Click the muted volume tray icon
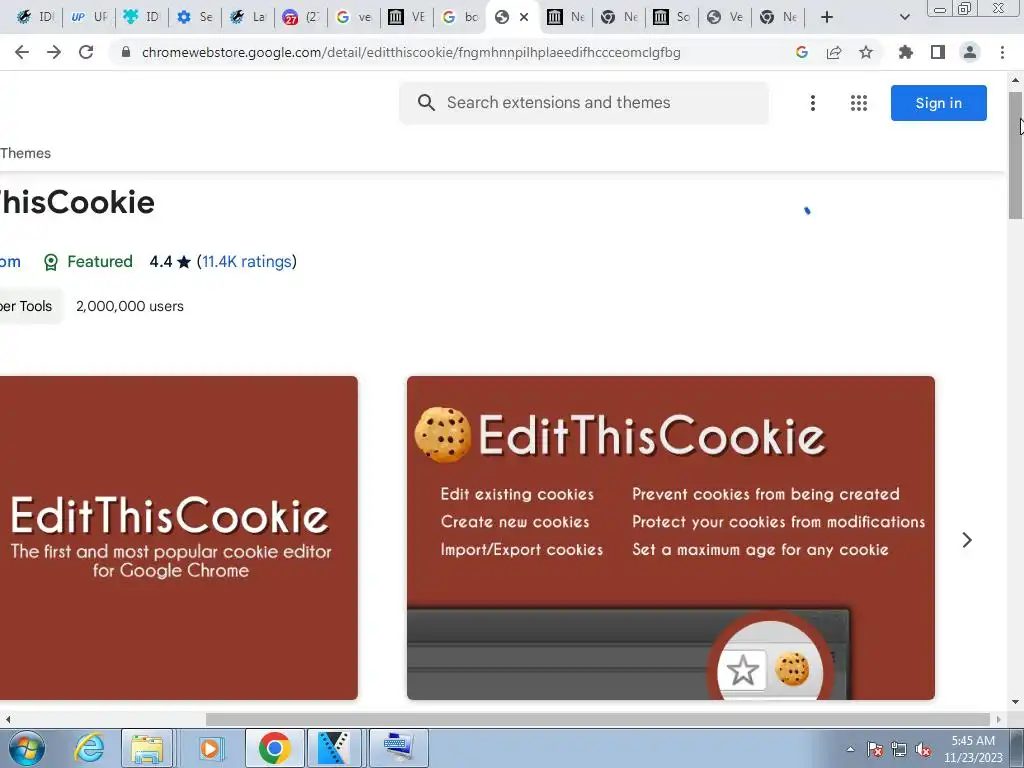The width and height of the screenshot is (1024, 768). pos(923,749)
